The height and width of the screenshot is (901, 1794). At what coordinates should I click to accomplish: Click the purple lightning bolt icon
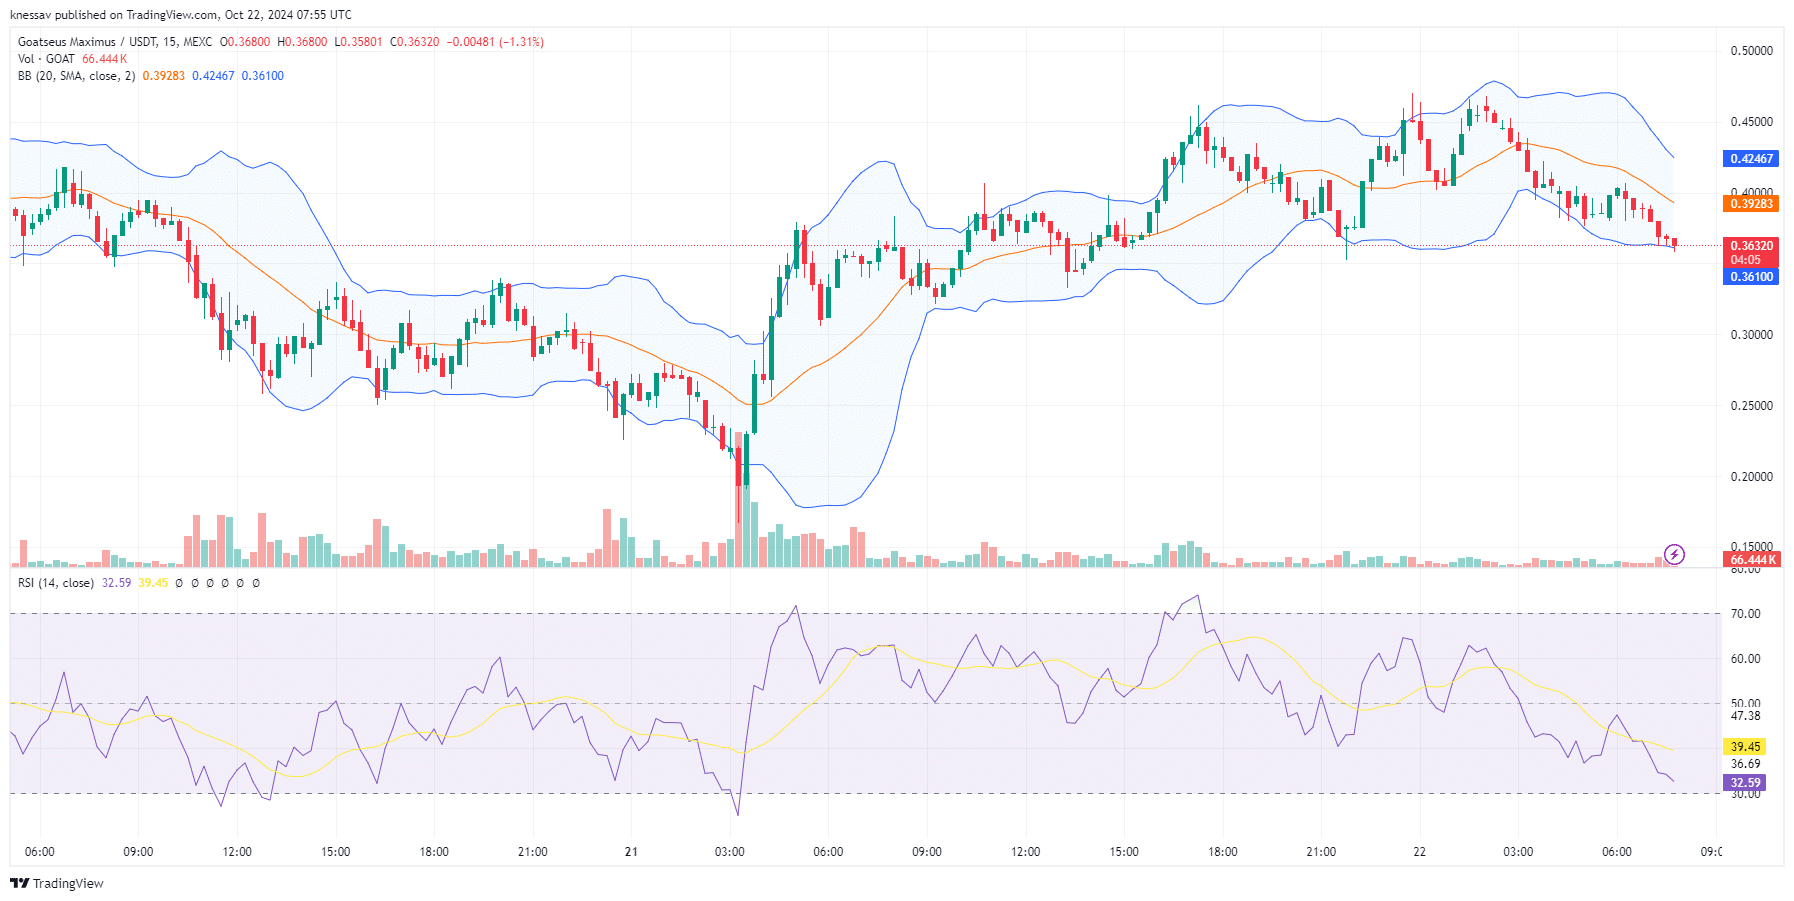(x=1674, y=554)
